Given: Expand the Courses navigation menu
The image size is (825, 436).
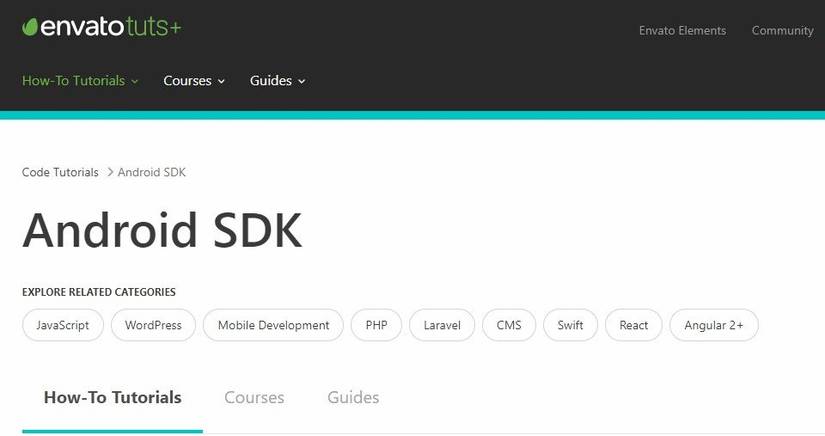Looking at the screenshot, I should (194, 80).
